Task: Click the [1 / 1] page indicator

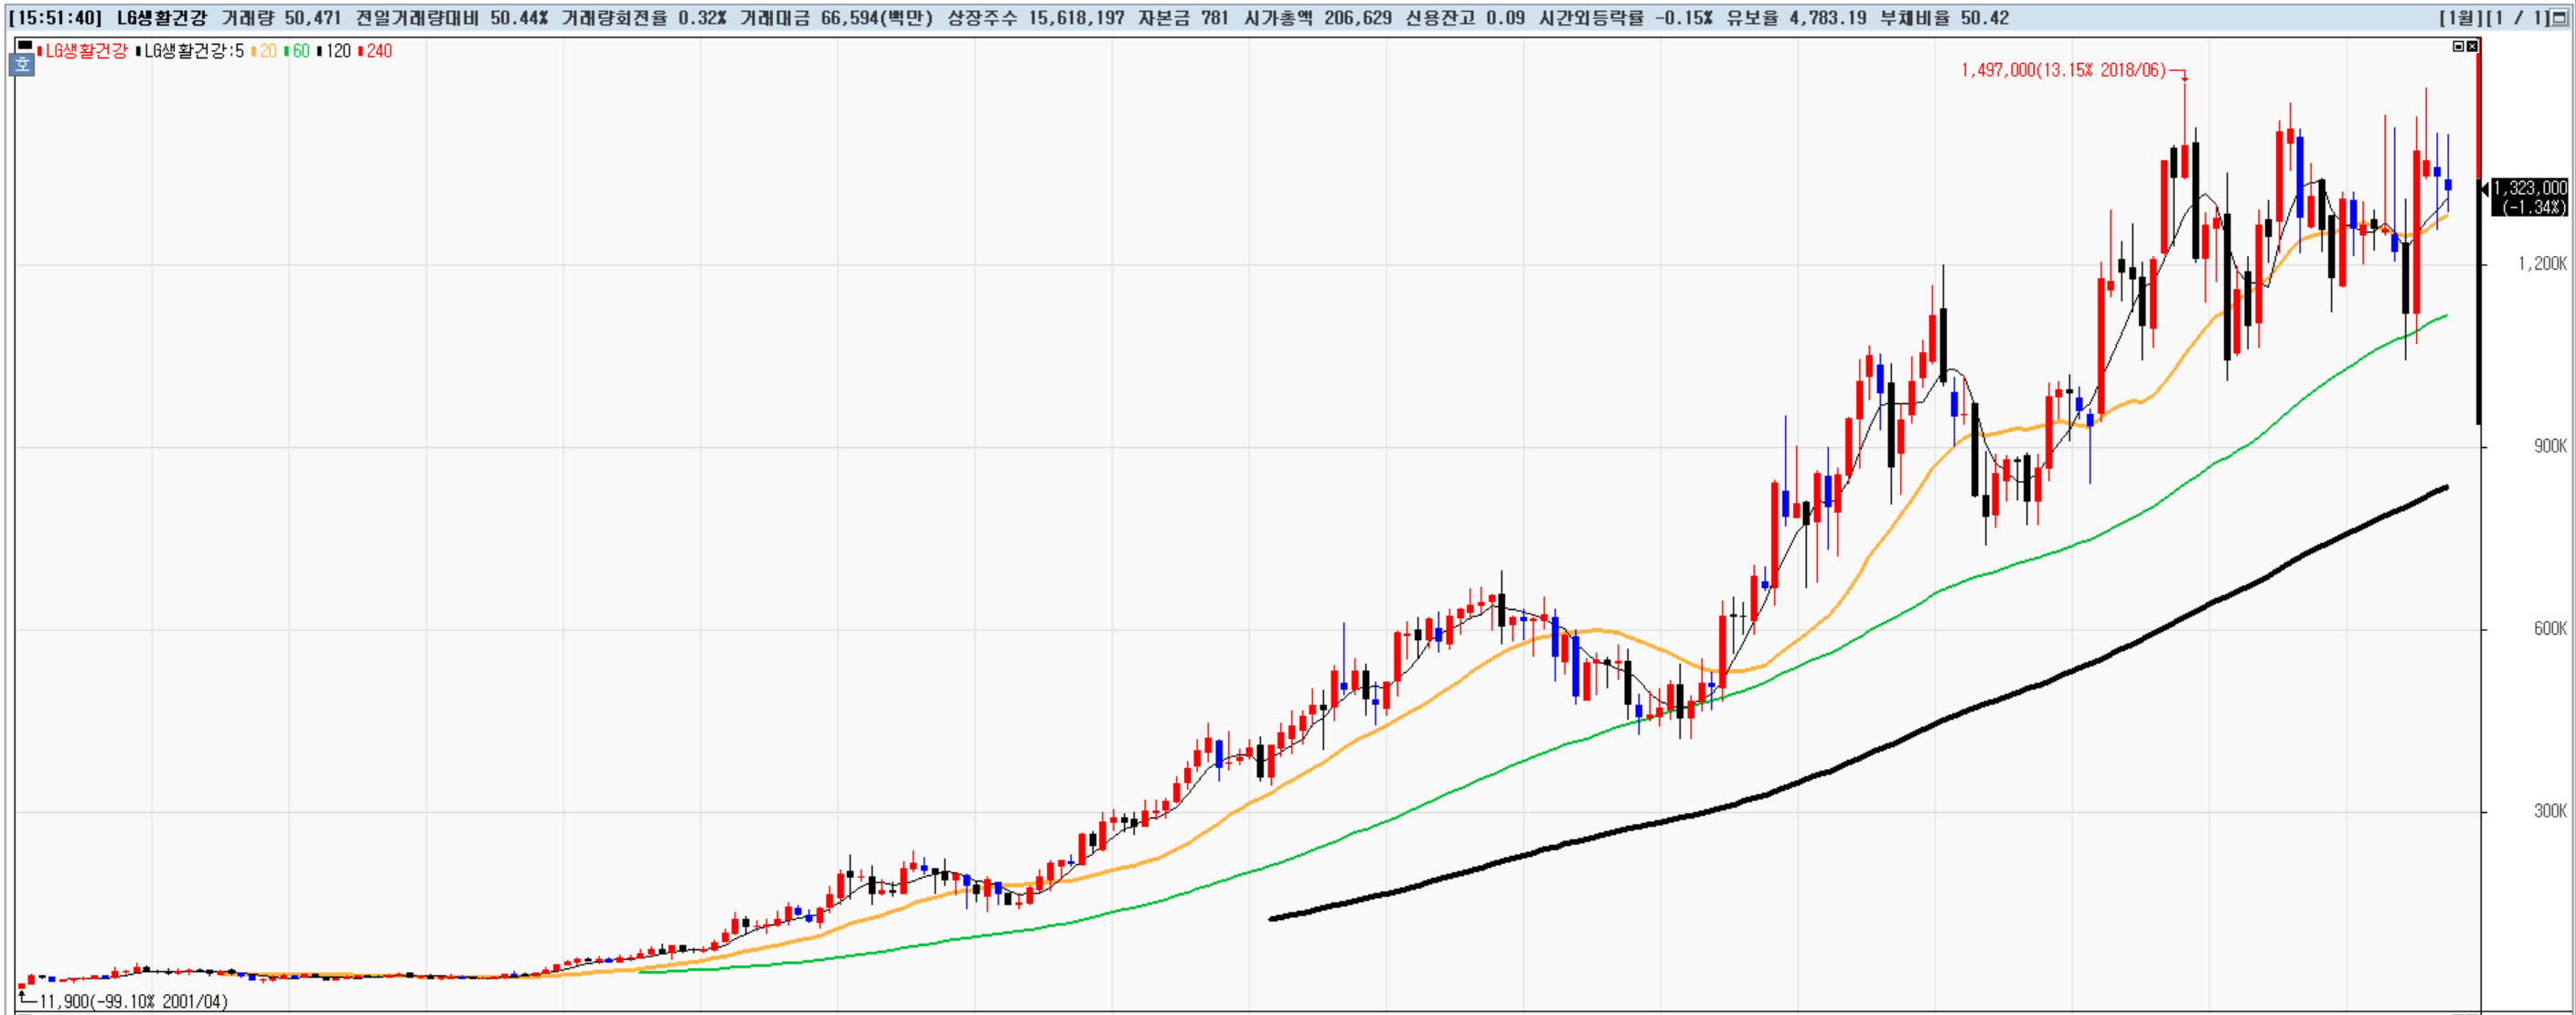Action: [2518, 18]
